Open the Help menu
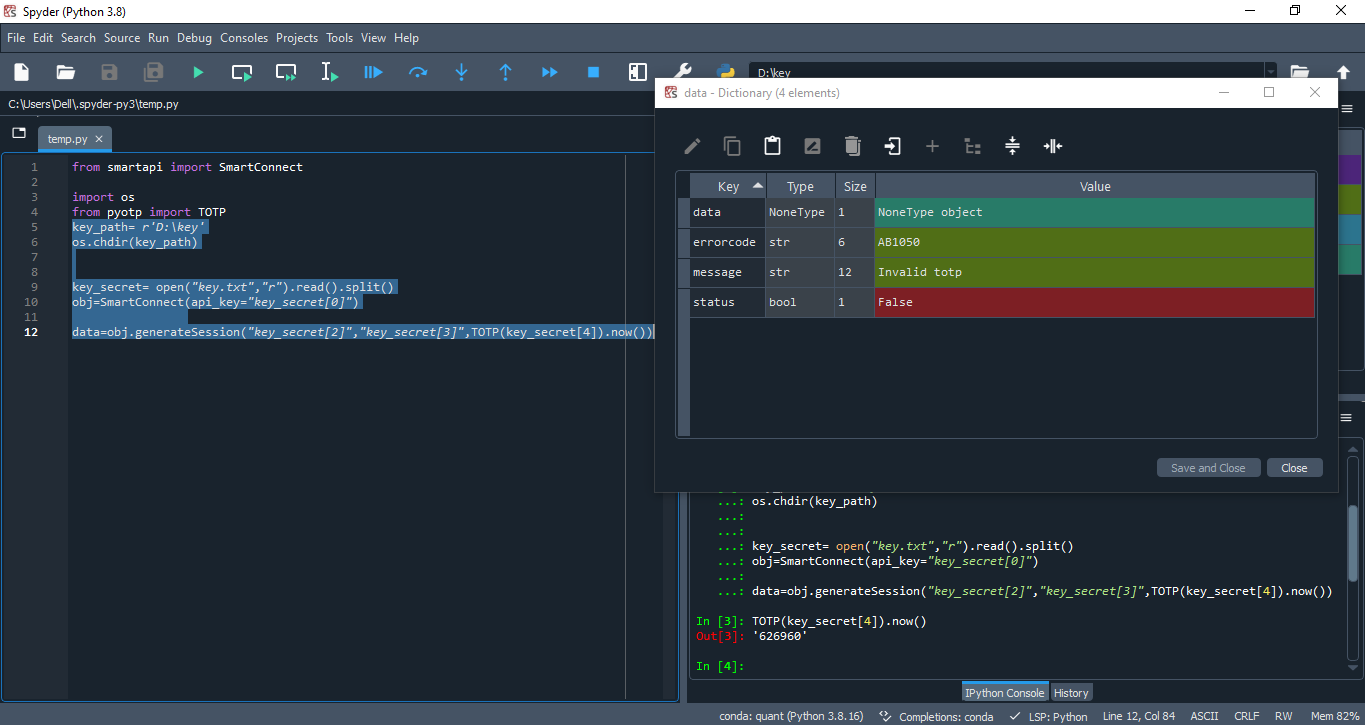Viewport: 1365px width, 725px height. pos(407,38)
